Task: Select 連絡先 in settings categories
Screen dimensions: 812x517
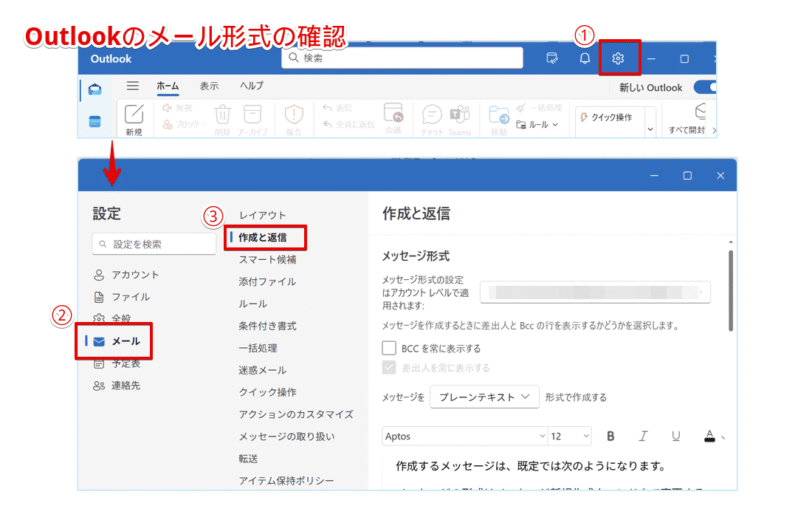Action: pyautogui.click(x=117, y=385)
